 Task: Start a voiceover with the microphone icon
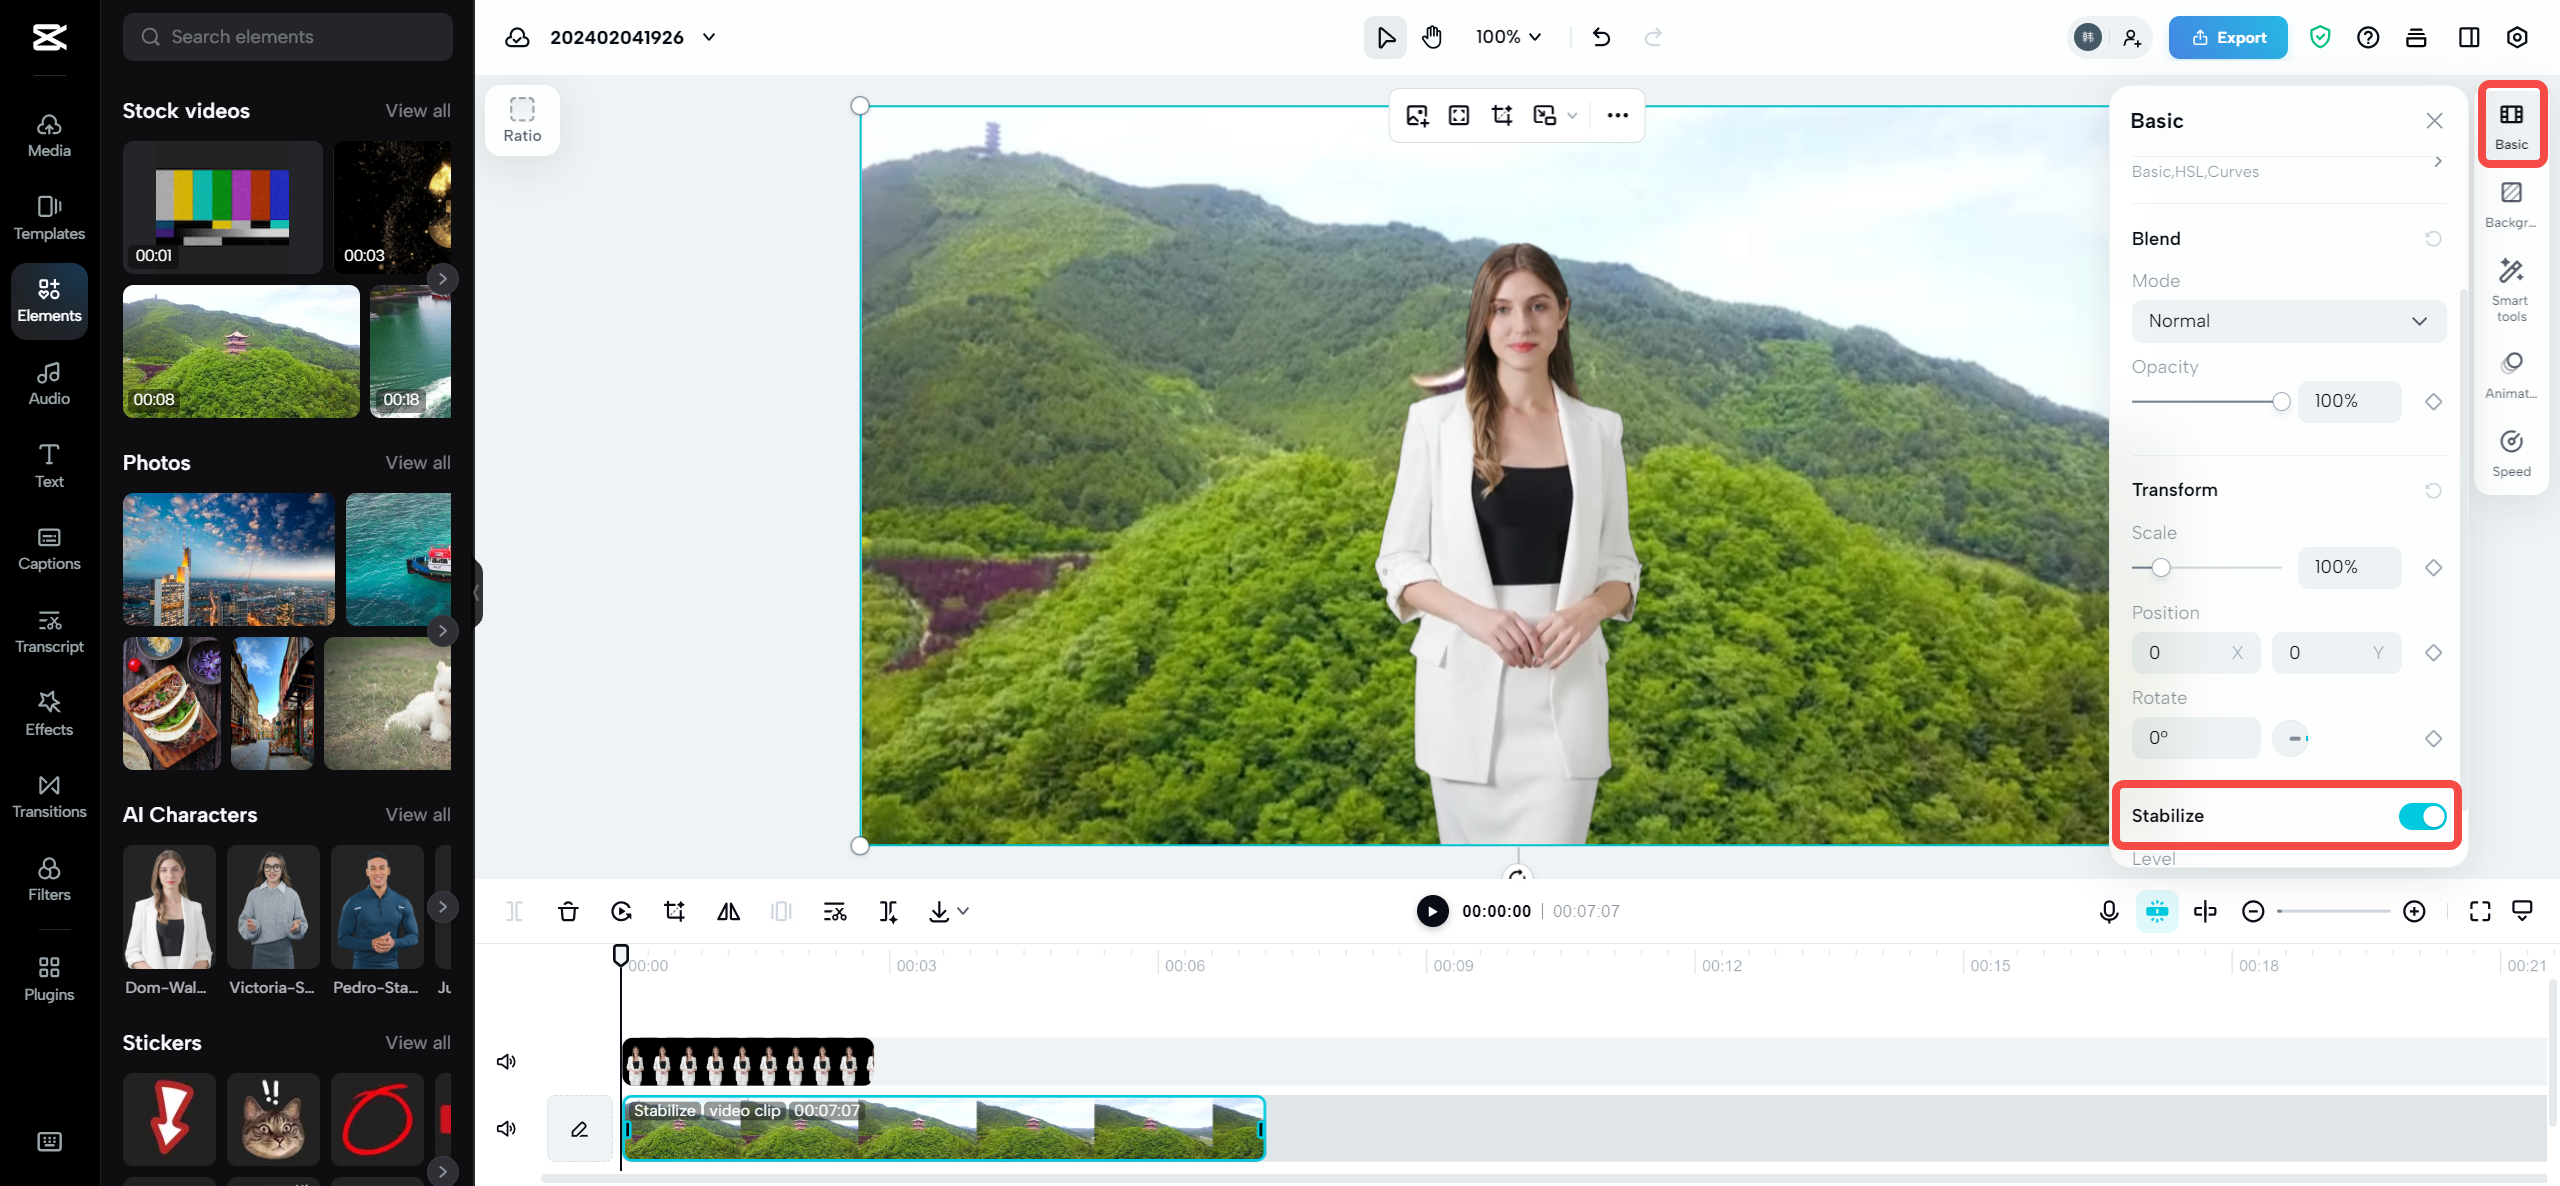(2108, 911)
